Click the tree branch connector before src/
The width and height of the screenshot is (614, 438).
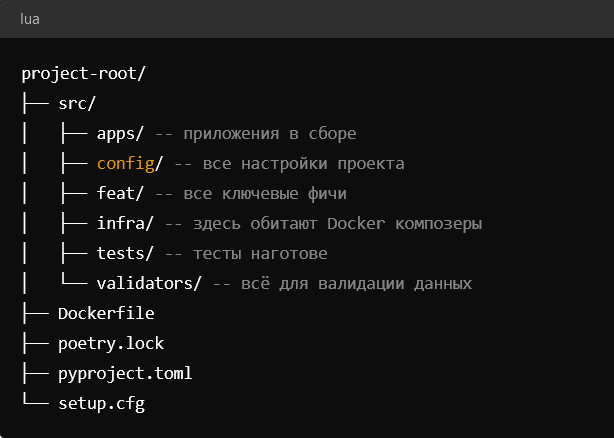click(x=36, y=104)
